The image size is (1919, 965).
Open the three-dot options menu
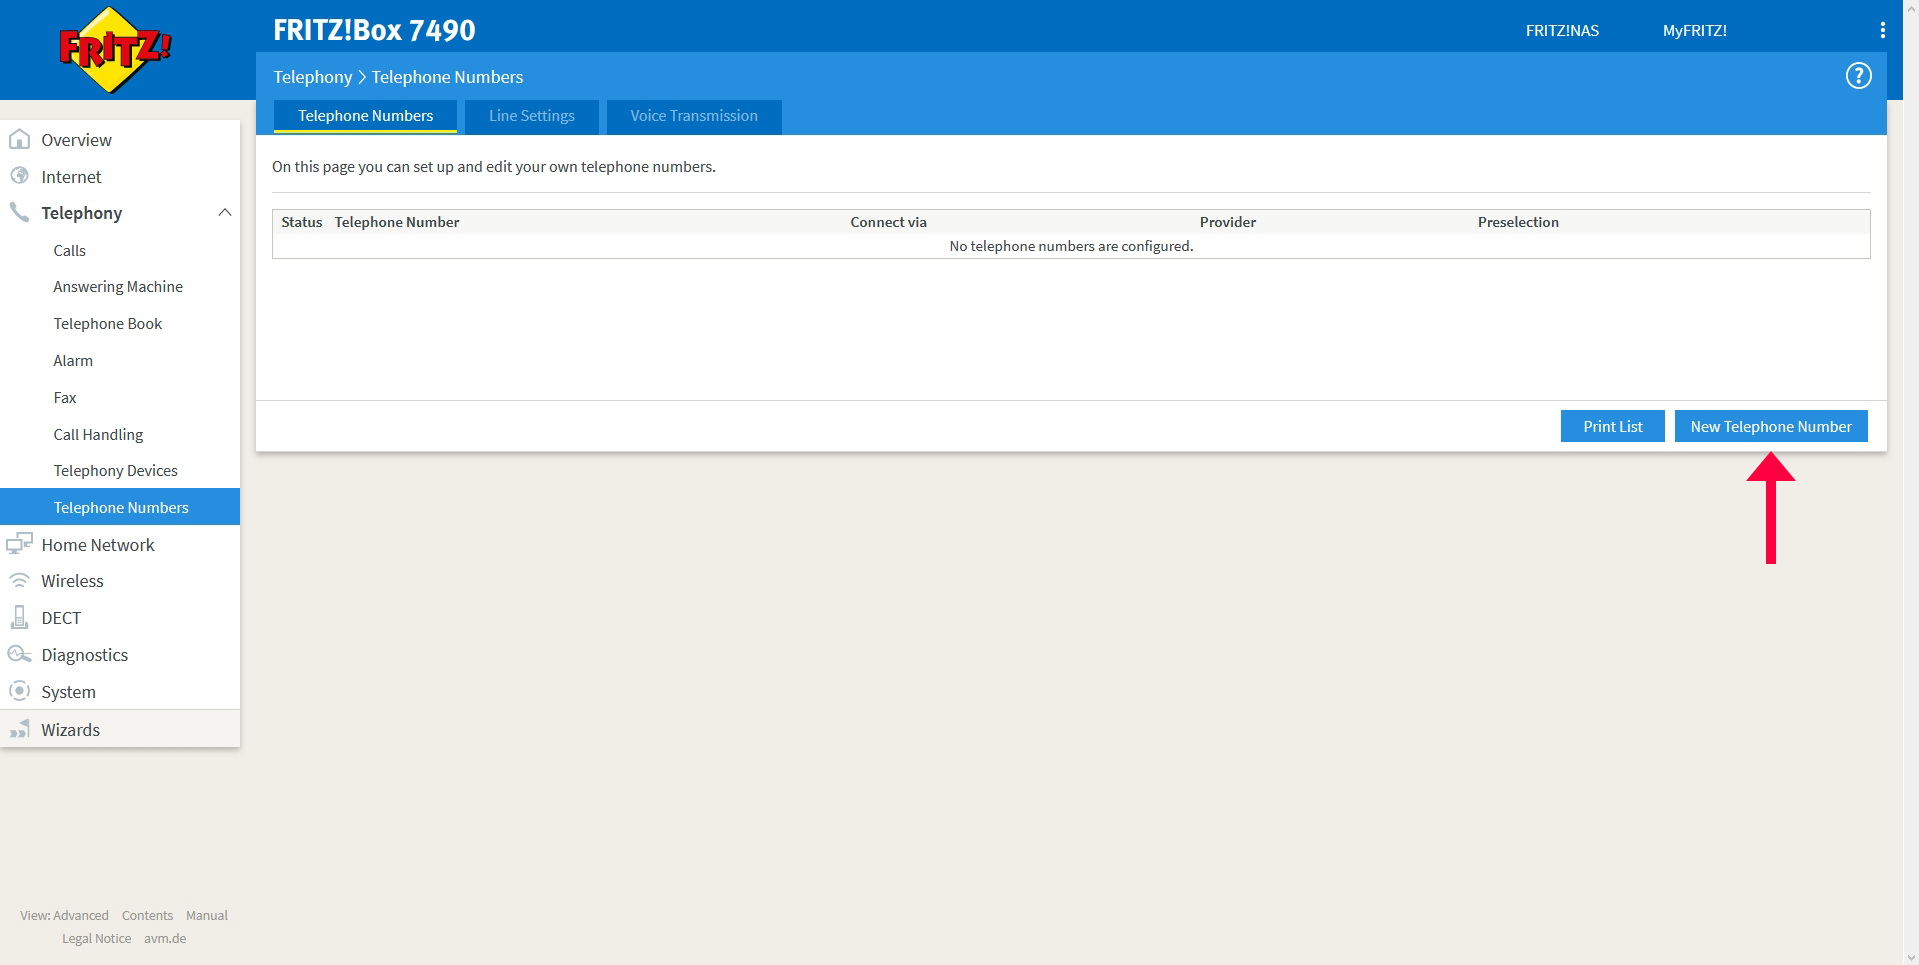pos(1883,30)
